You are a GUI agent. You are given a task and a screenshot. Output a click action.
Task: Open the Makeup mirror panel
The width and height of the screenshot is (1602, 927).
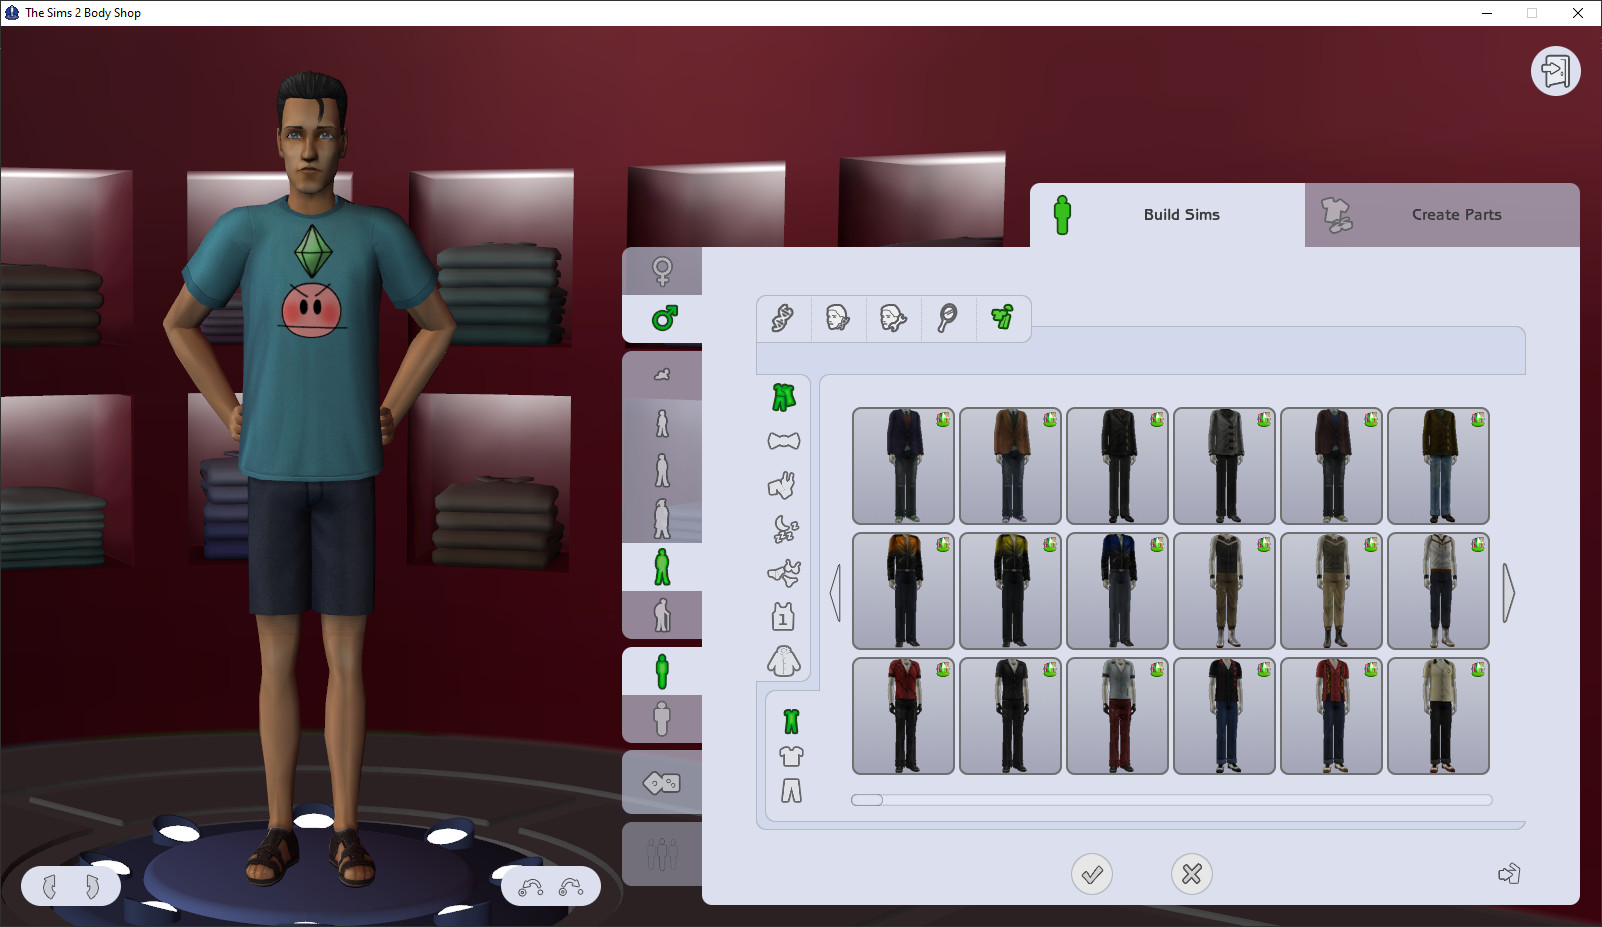click(x=948, y=318)
